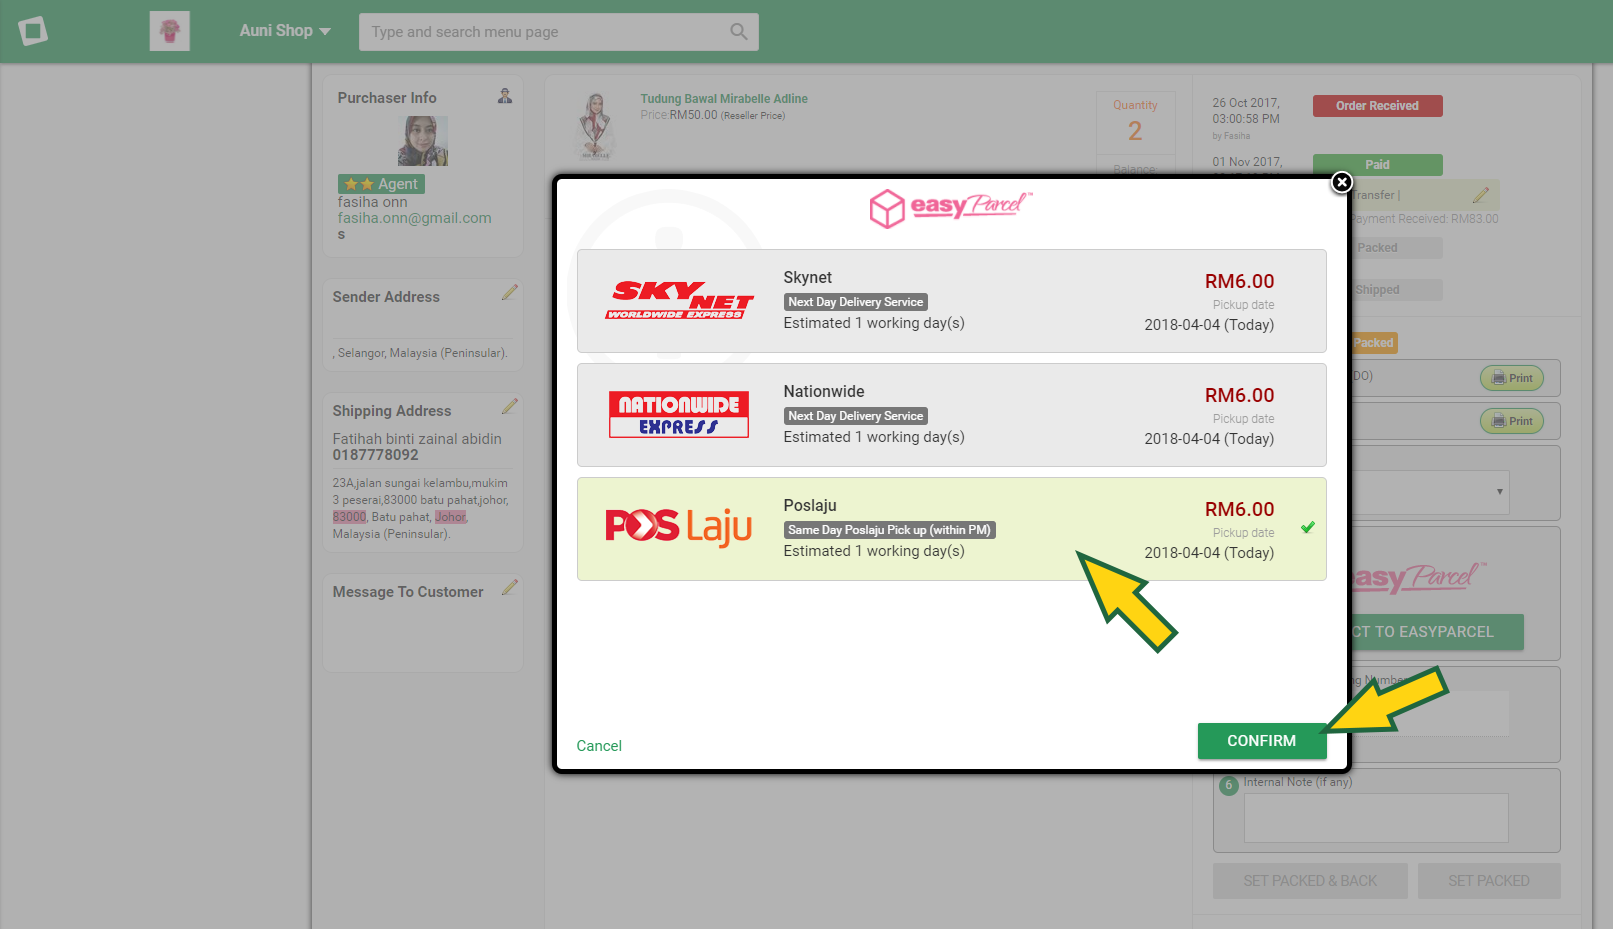Screen dimensions: 1613x929
Task: Click the SET PACKED button
Action: (x=1489, y=881)
